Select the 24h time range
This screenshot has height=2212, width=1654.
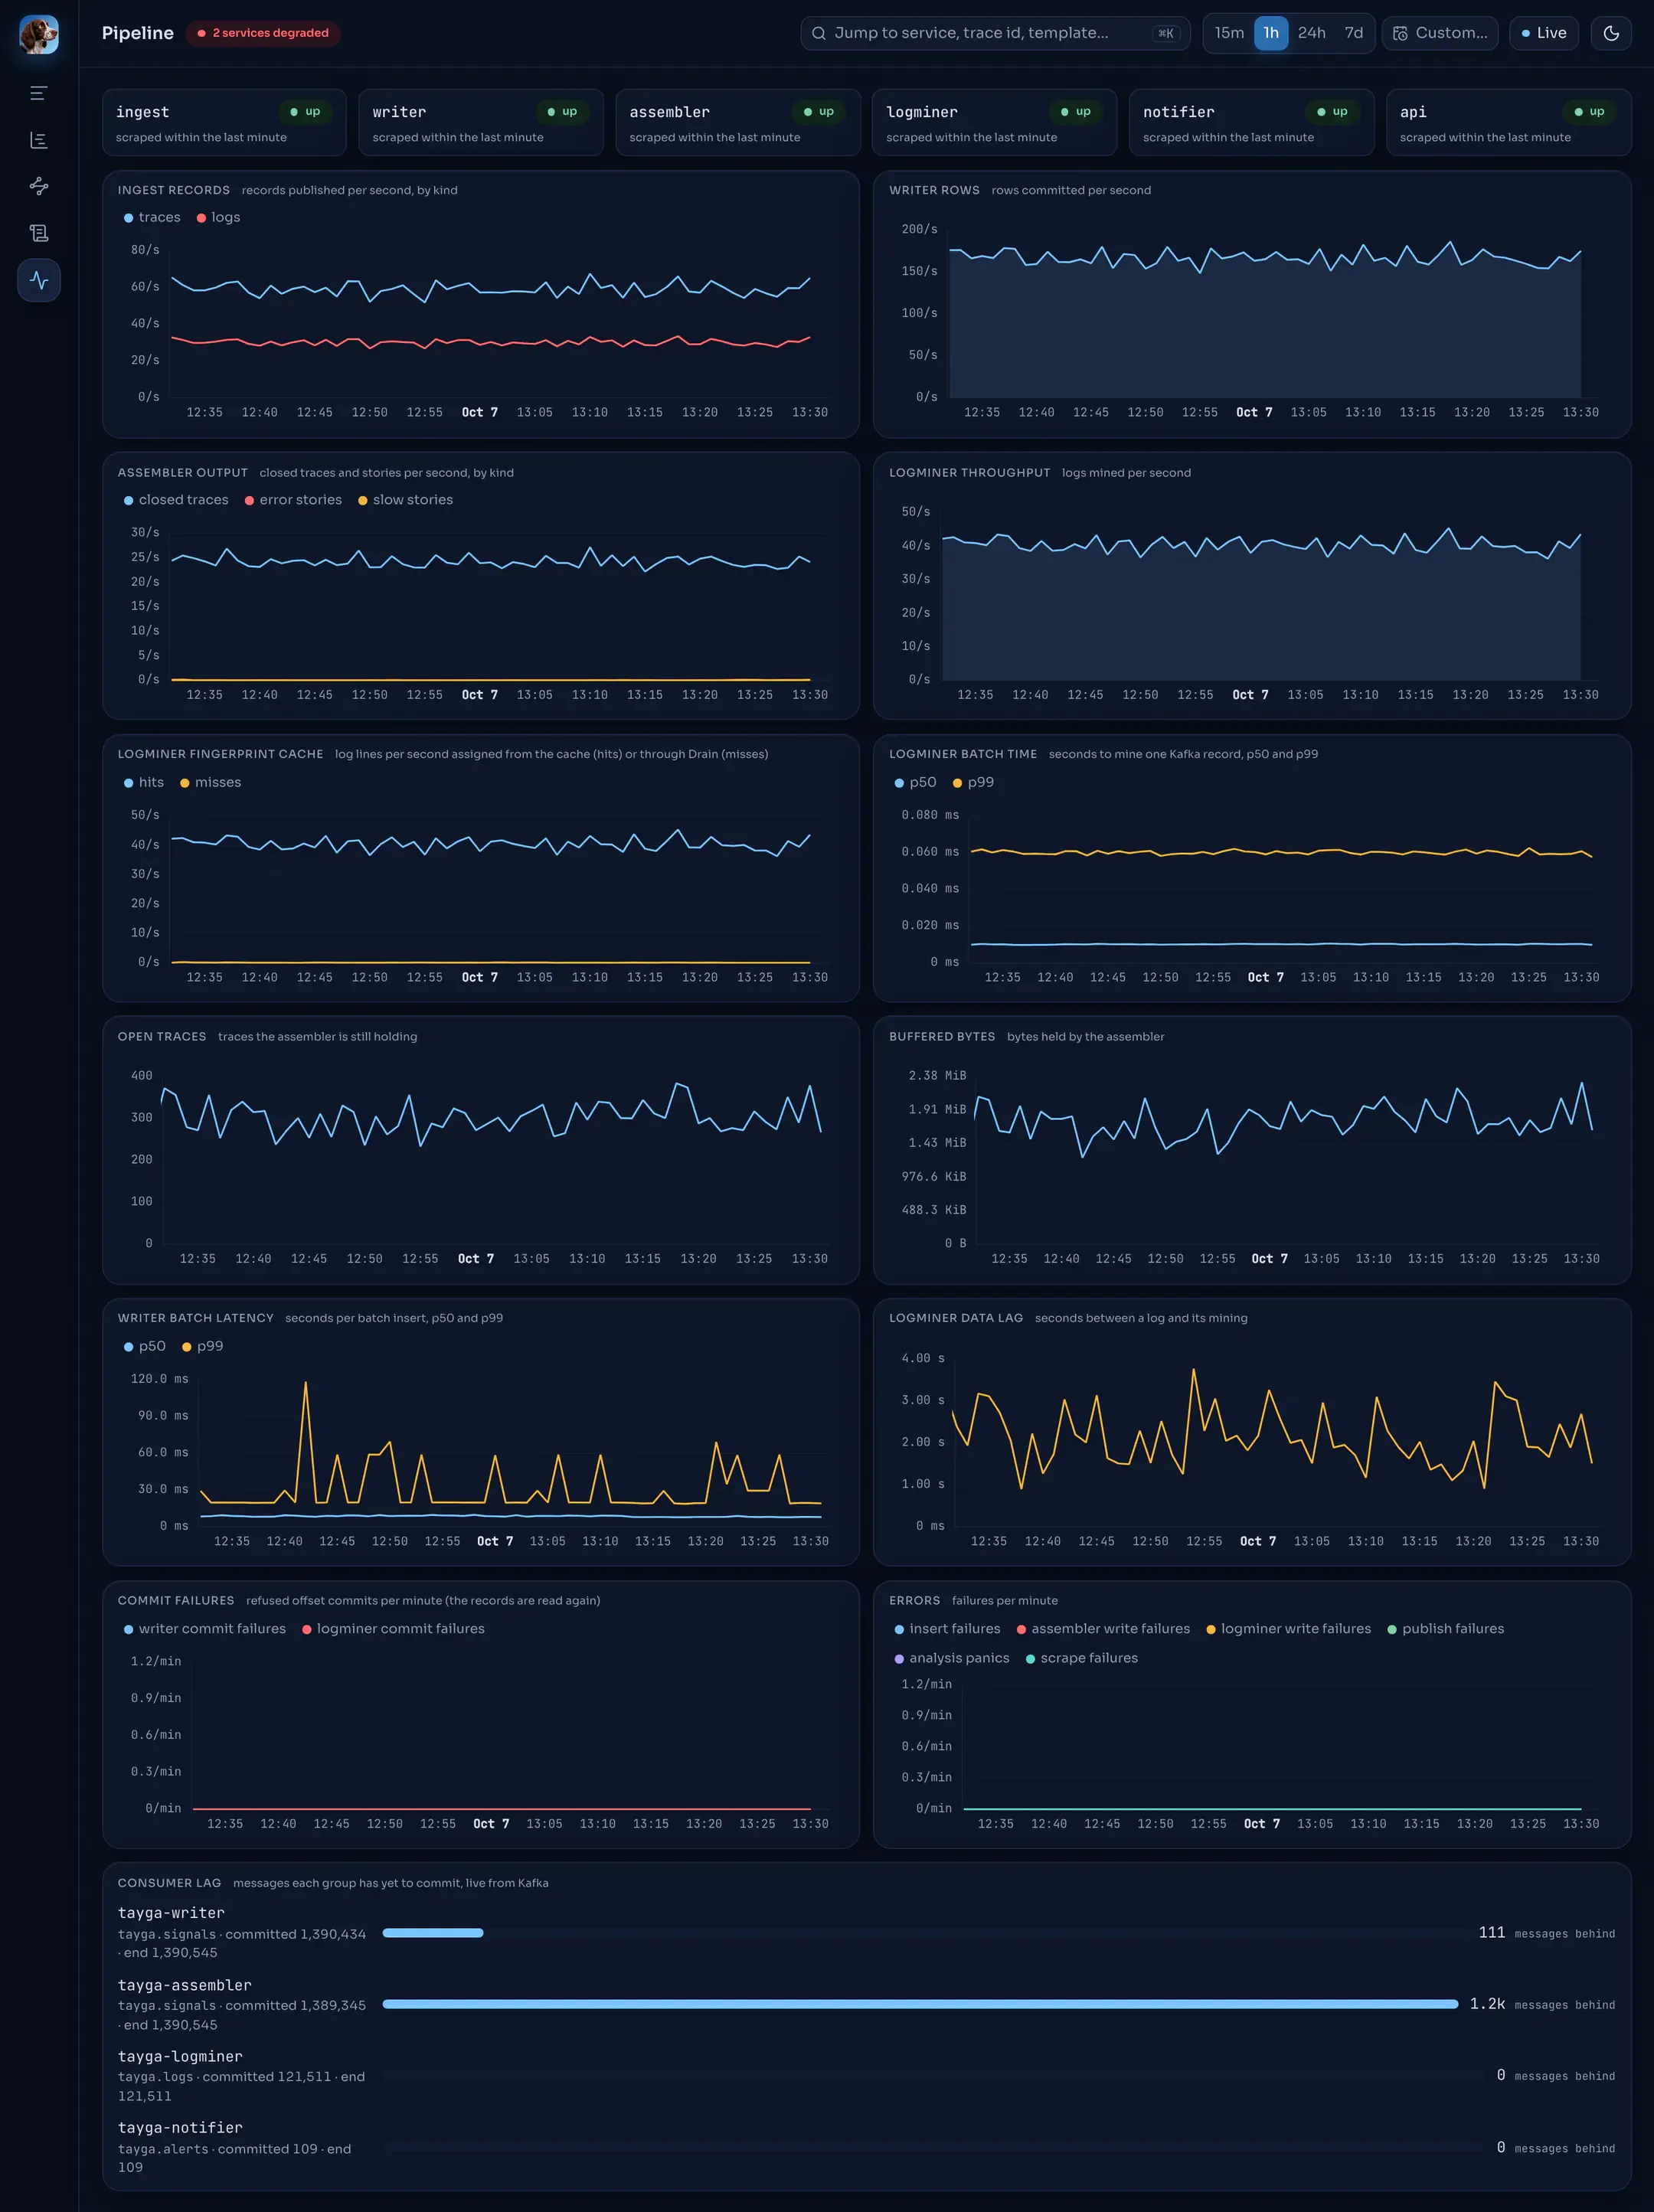pos(1311,33)
